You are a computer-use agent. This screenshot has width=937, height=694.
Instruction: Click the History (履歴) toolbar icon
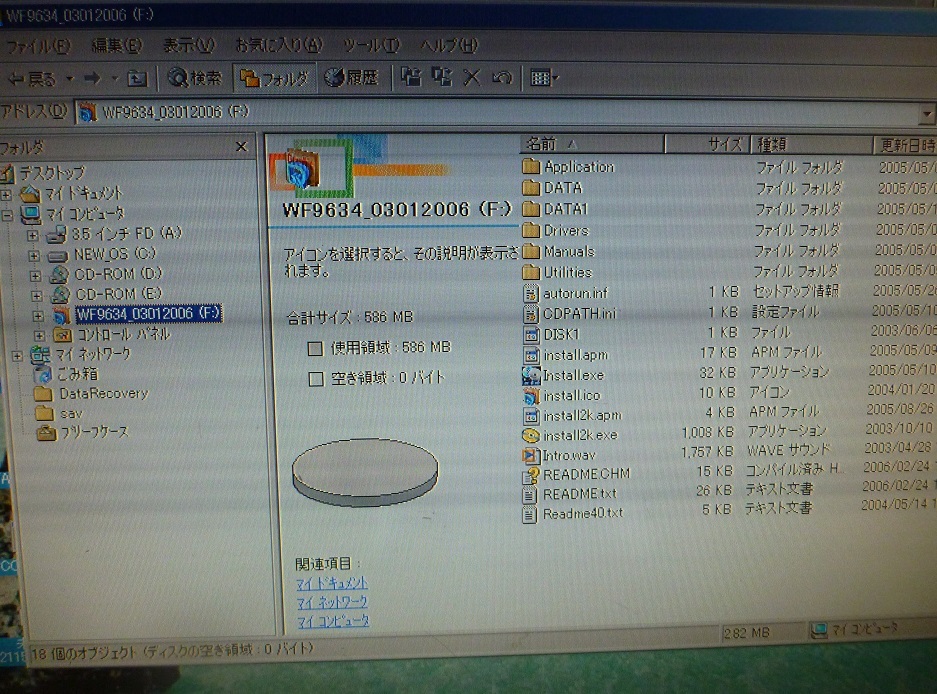pos(350,78)
